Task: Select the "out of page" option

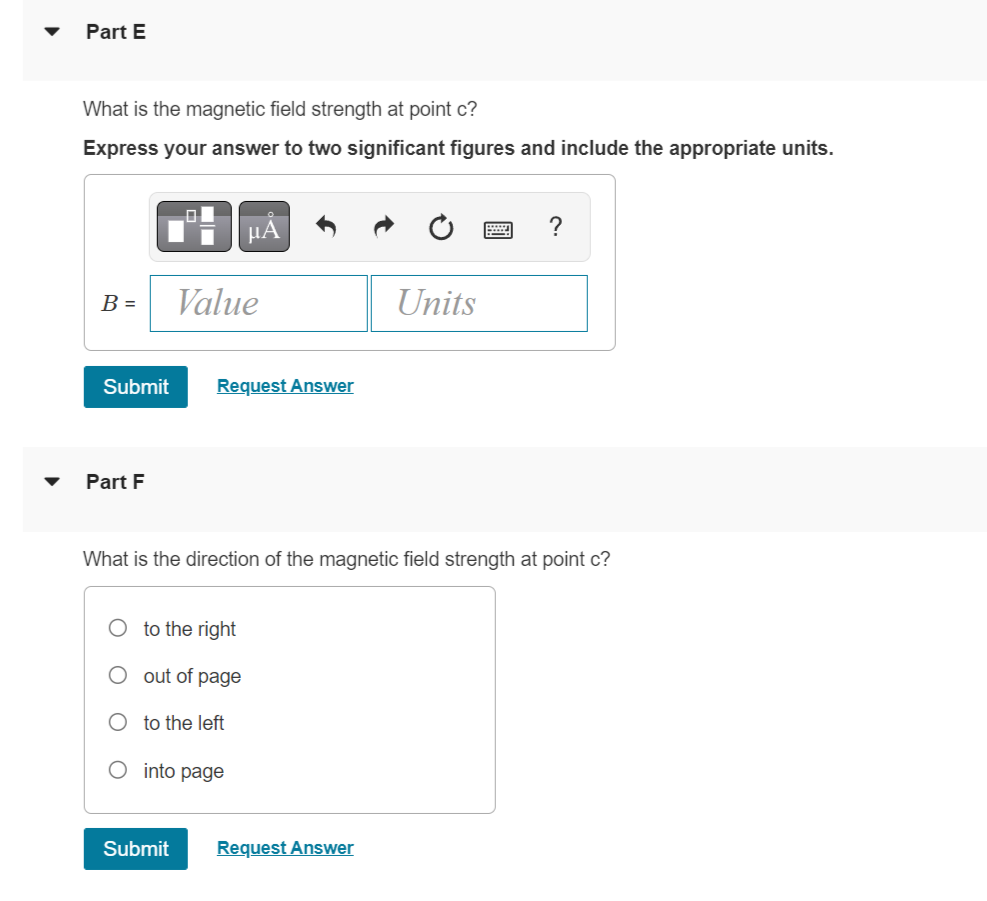Action: (119, 676)
